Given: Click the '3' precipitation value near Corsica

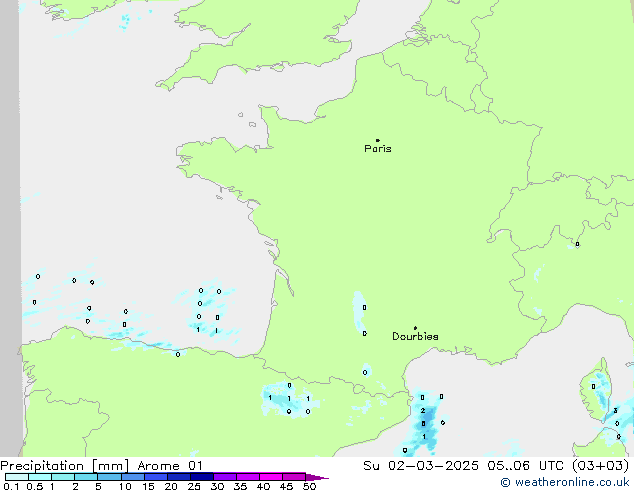Looking at the screenshot, I should click(615, 410).
